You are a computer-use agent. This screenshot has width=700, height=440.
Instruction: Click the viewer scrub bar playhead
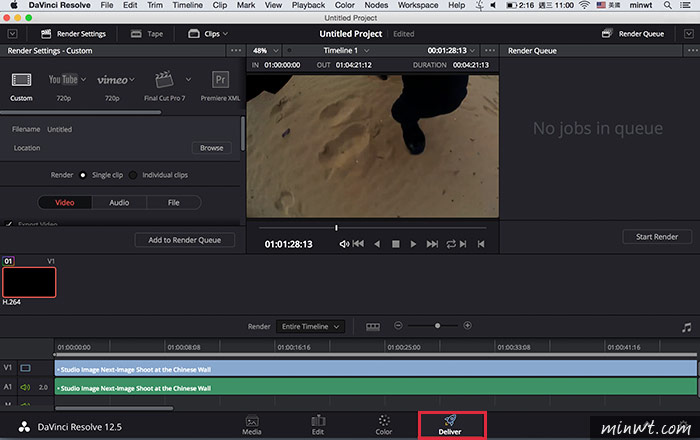click(x=336, y=228)
